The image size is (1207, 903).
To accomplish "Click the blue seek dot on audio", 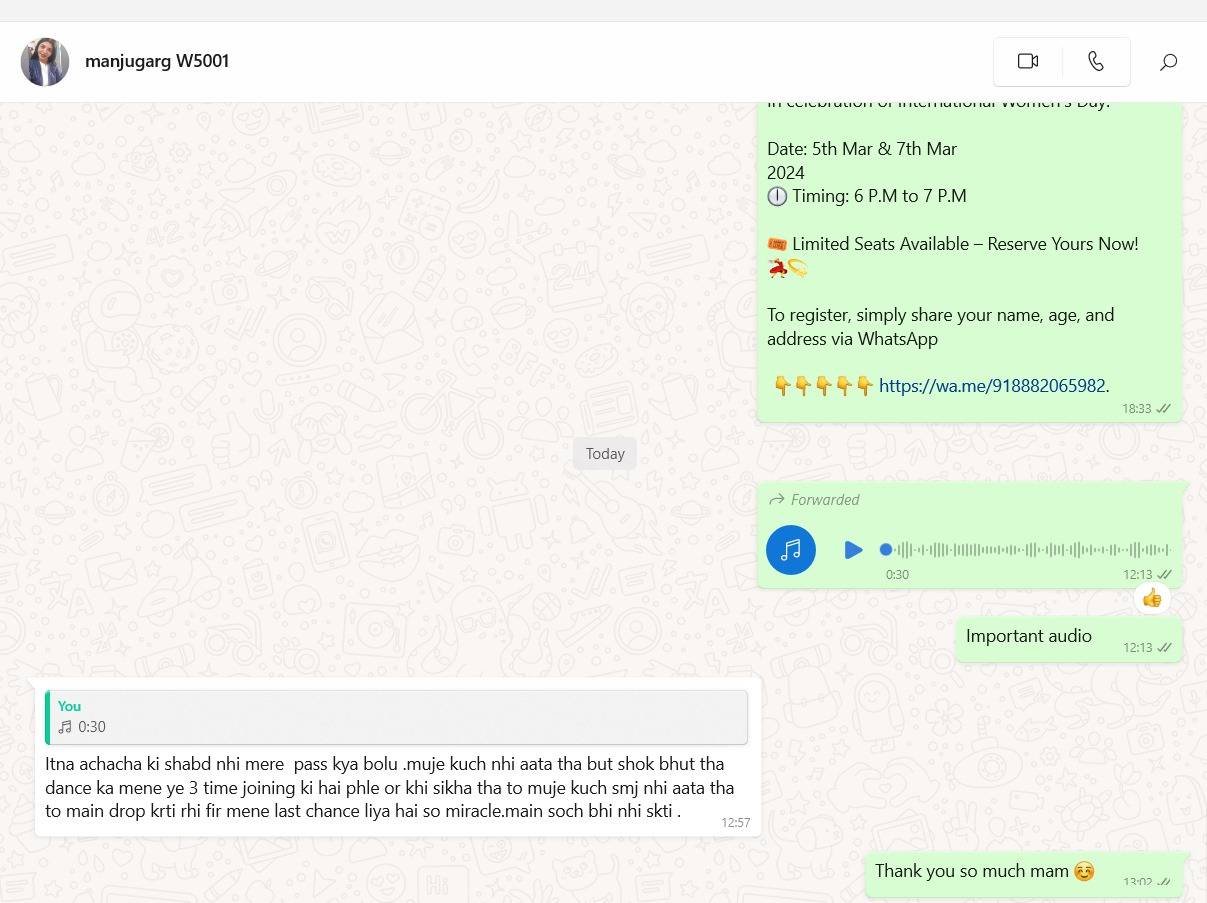I will click(885, 549).
